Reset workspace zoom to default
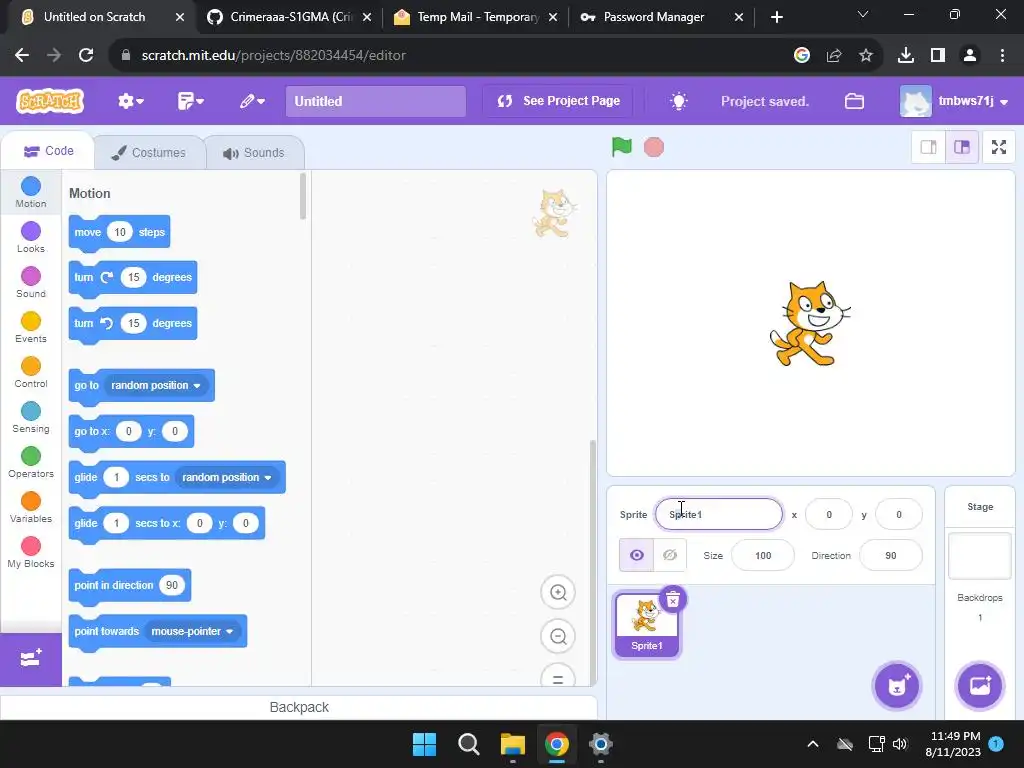Image resolution: width=1024 pixels, height=768 pixels. click(x=558, y=677)
